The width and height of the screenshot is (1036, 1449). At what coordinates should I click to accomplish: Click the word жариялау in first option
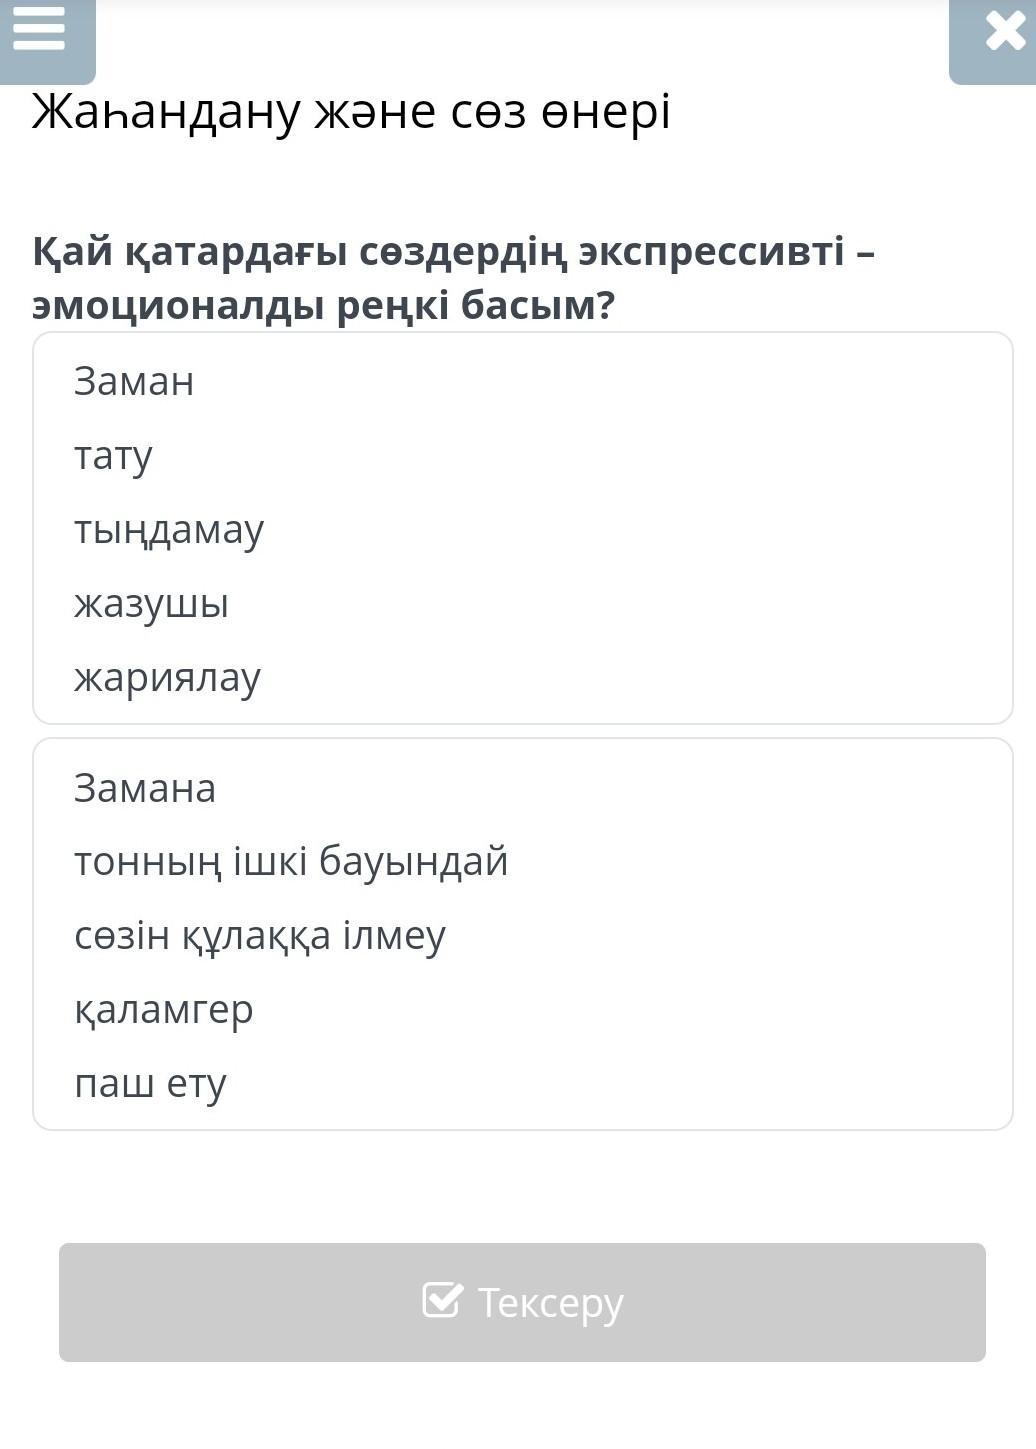point(167,678)
